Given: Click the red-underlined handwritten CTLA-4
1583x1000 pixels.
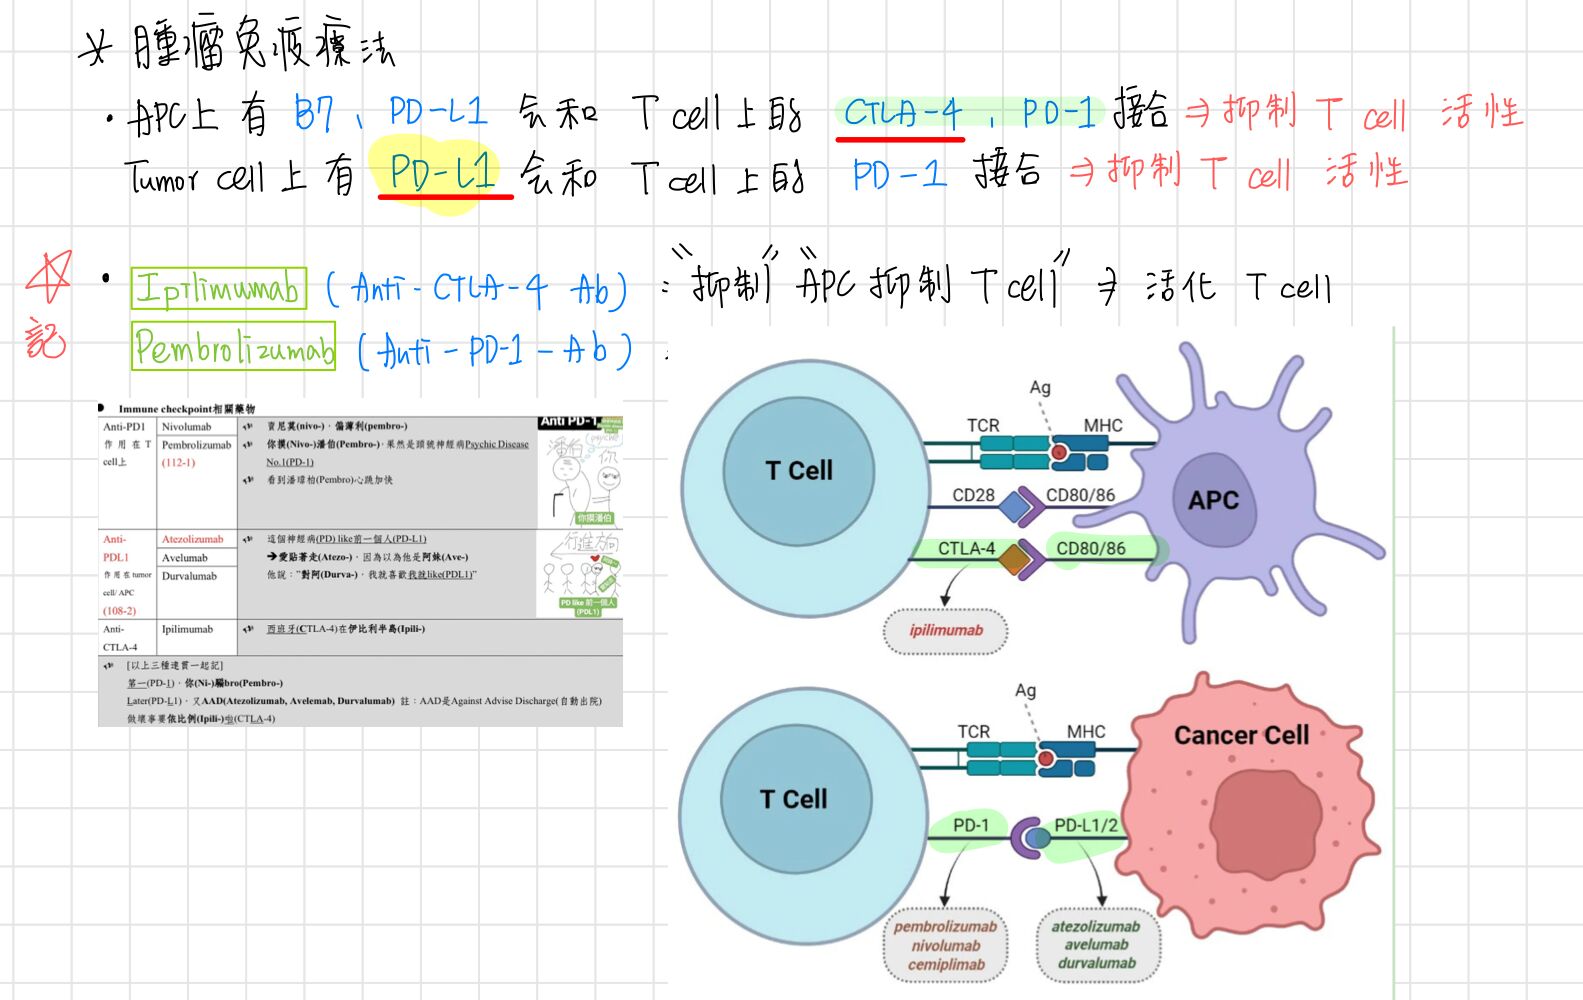Looking at the screenshot, I should 902,113.
